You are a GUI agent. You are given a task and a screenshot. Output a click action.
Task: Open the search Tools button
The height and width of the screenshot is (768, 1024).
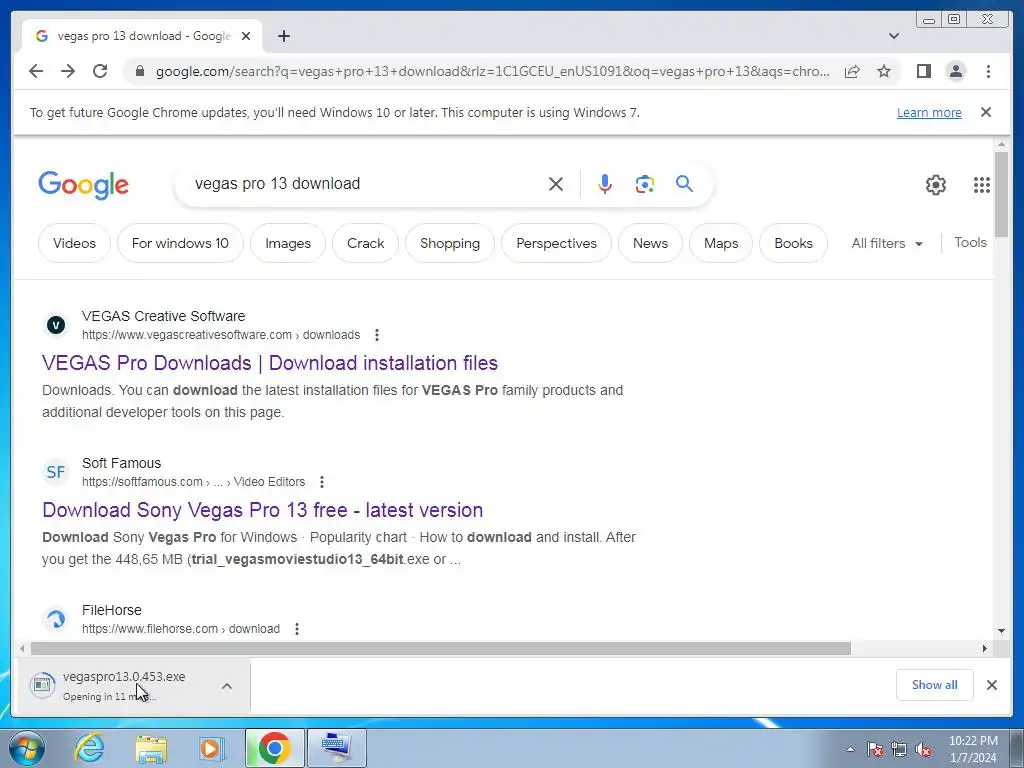point(970,242)
